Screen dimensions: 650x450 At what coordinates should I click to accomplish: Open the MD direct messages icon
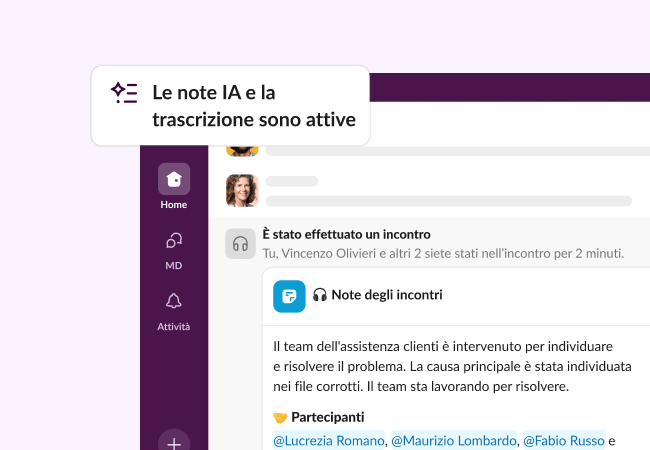click(x=174, y=240)
